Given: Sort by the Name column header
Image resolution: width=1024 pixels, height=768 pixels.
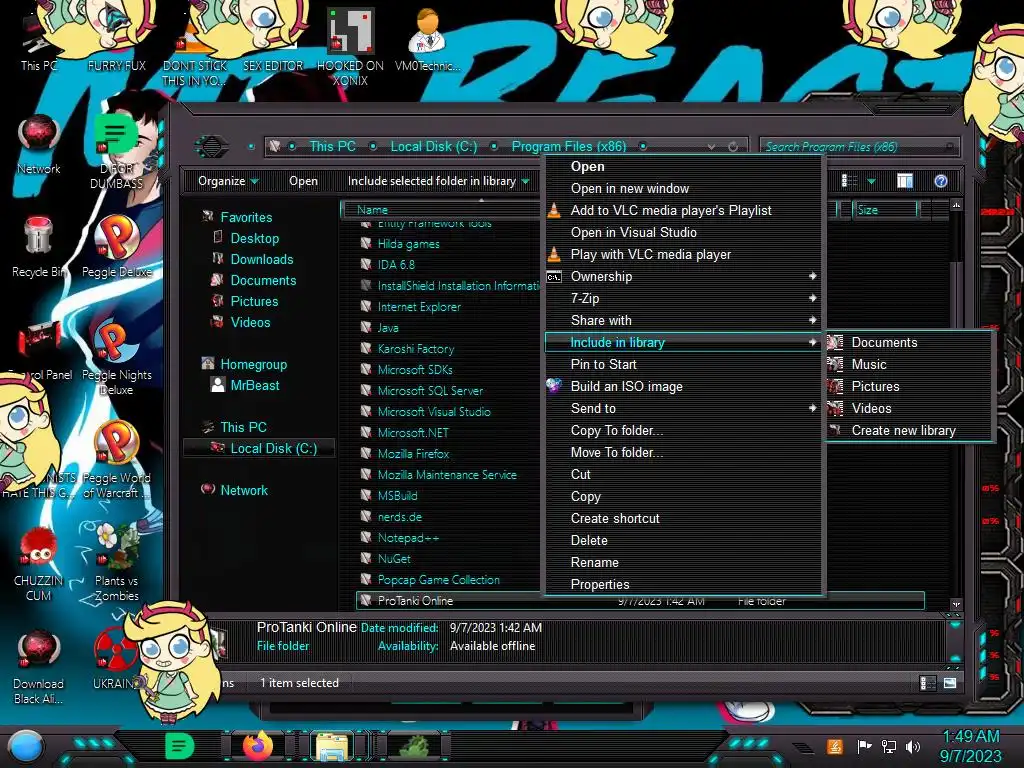Looking at the screenshot, I should (440, 210).
